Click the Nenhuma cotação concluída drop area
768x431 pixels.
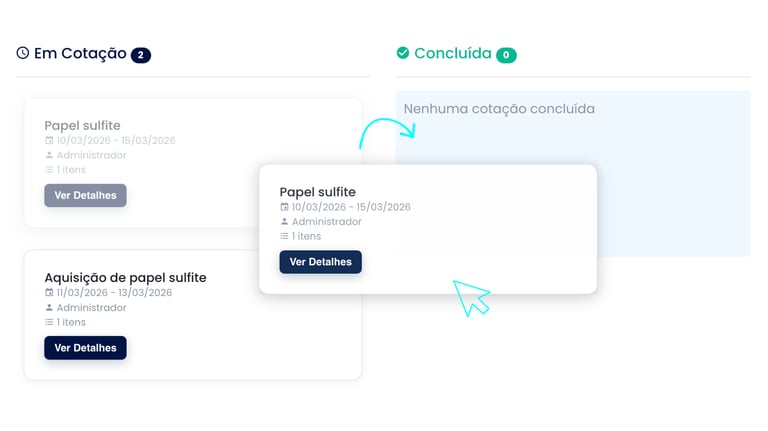tap(573, 174)
